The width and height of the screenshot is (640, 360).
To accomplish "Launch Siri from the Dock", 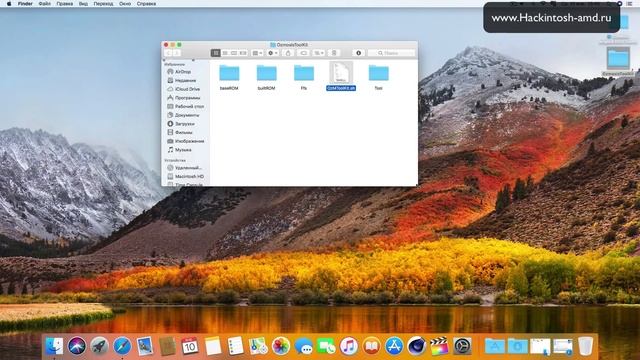I will pyautogui.click(x=77, y=346).
